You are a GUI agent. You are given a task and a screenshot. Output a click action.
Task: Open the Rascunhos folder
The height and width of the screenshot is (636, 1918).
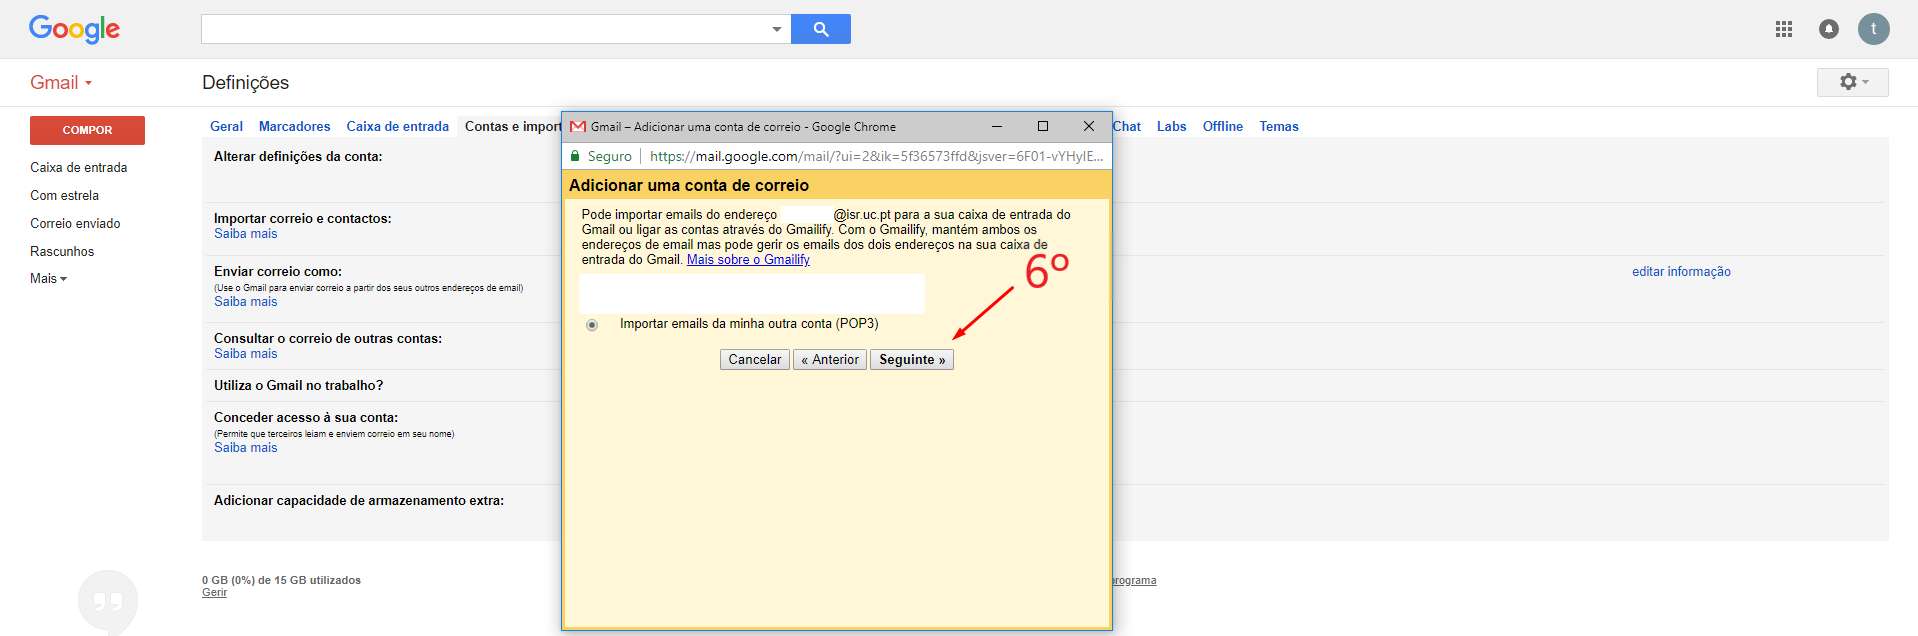tap(62, 252)
